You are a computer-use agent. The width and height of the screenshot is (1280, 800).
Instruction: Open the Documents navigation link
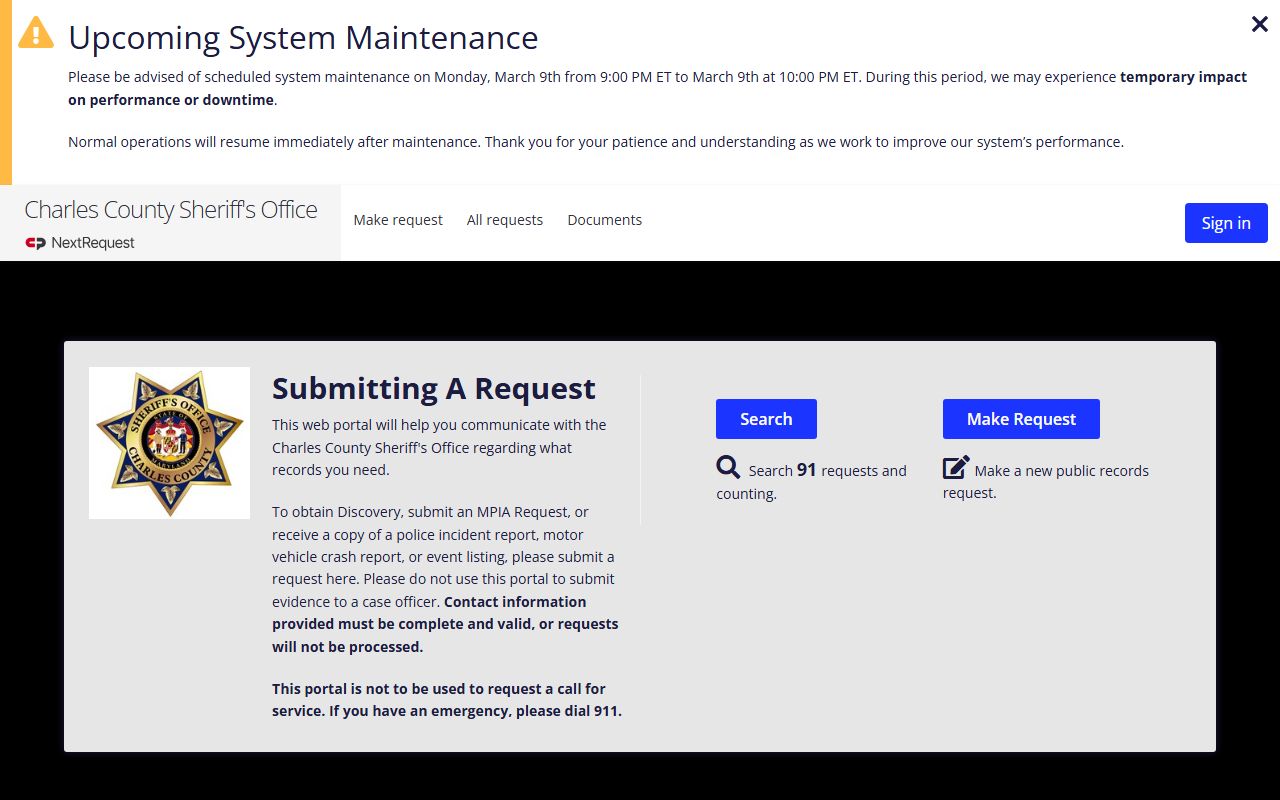point(604,220)
